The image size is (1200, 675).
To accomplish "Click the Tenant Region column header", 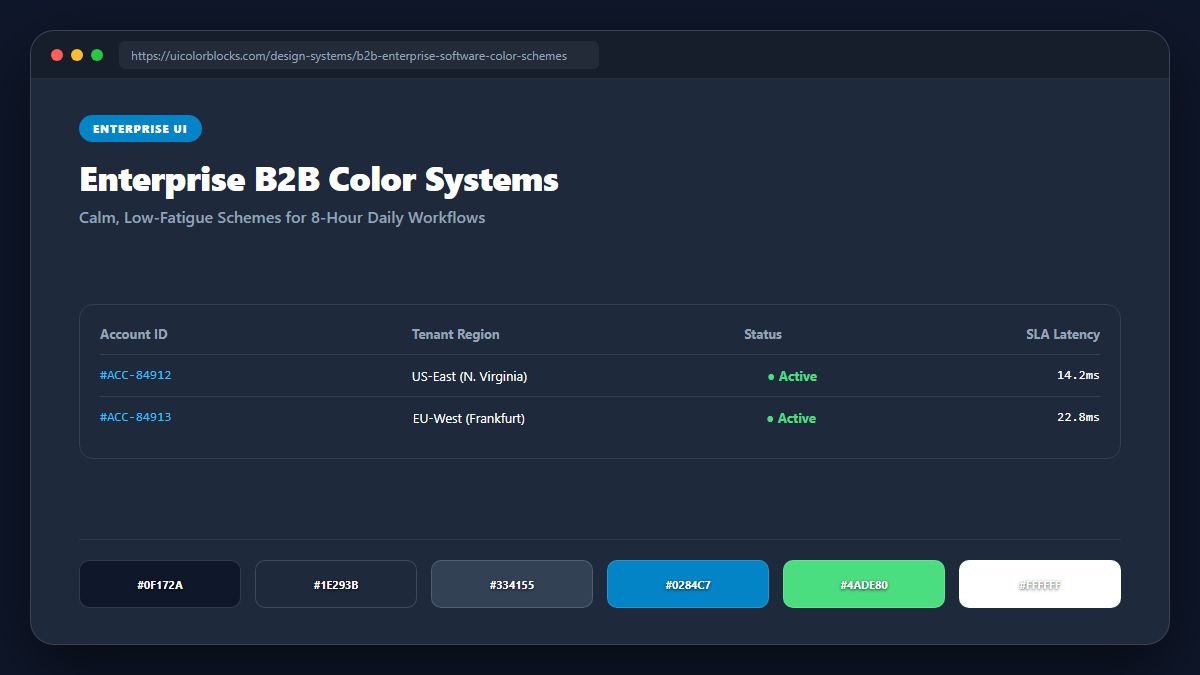I will click(455, 334).
